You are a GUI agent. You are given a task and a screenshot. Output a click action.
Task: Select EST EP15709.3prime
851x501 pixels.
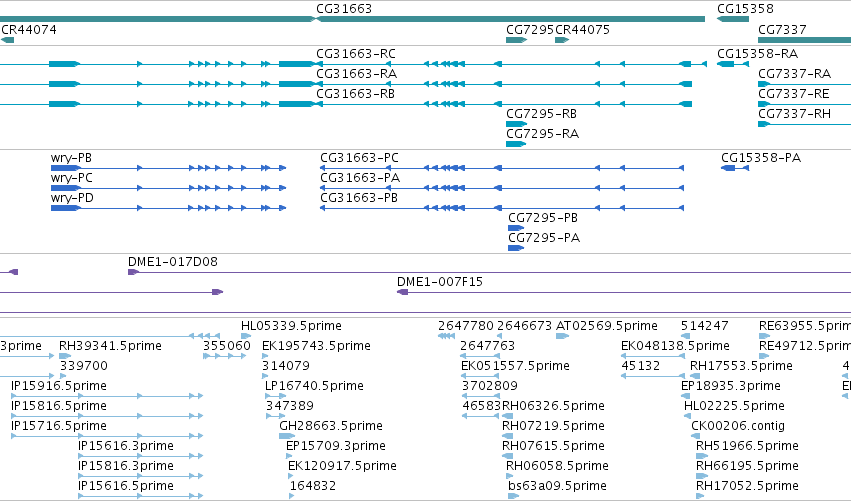click(x=336, y=446)
